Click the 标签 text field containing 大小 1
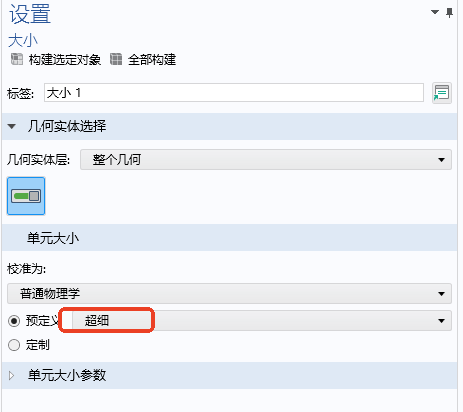The image size is (463, 412). coord(234,93)
